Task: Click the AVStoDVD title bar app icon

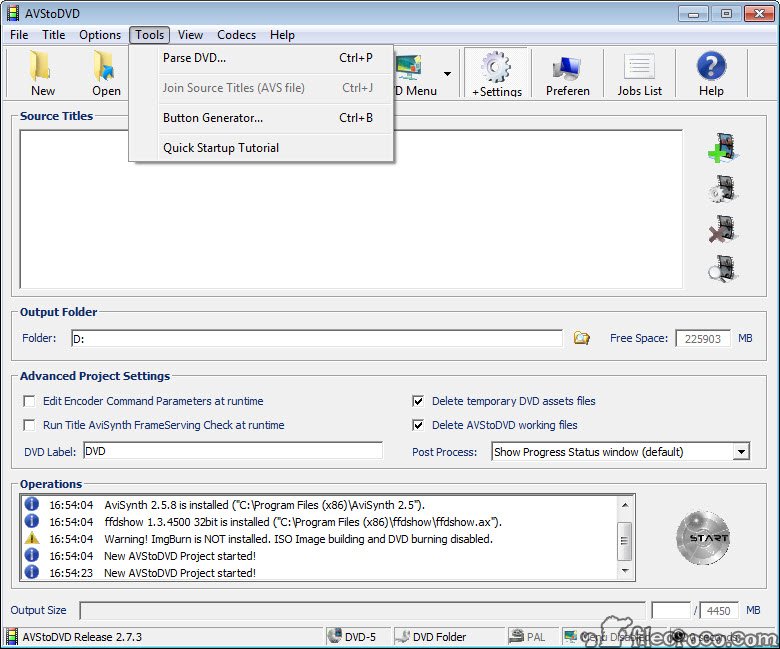Action: click(x=13, y=13)
